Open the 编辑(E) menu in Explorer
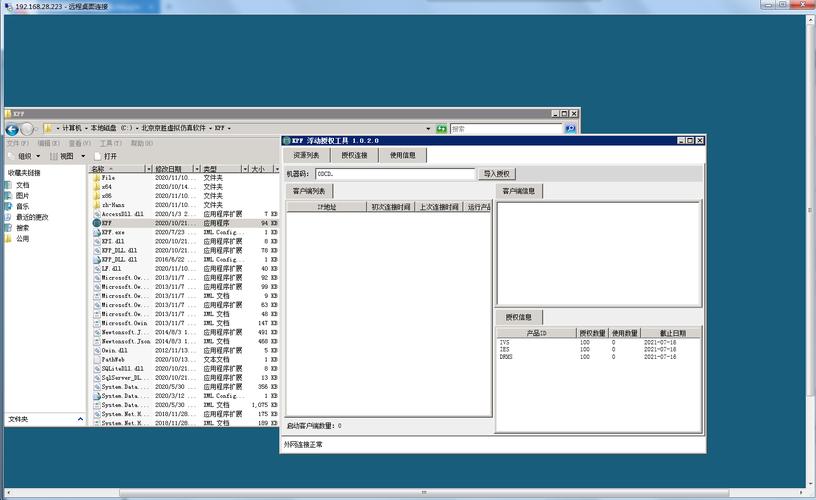Viewport: 816px width, 500px height. tap(48, 143)
